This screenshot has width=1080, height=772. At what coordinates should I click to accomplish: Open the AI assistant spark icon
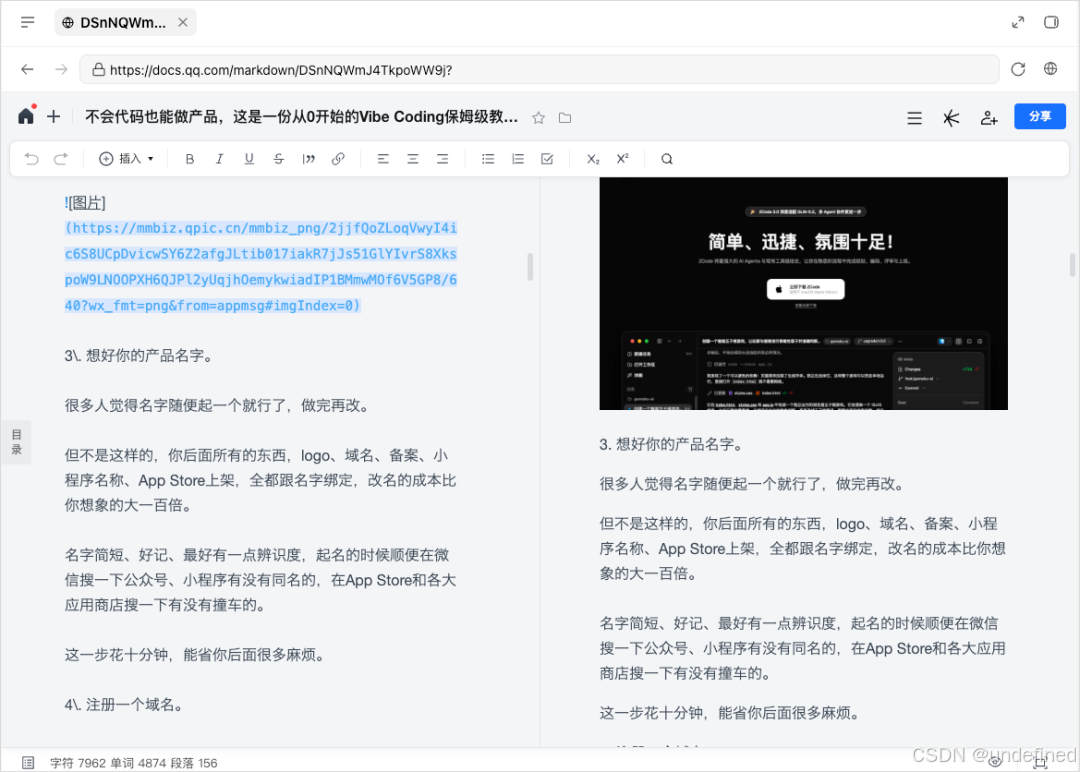tap(951, 118)
